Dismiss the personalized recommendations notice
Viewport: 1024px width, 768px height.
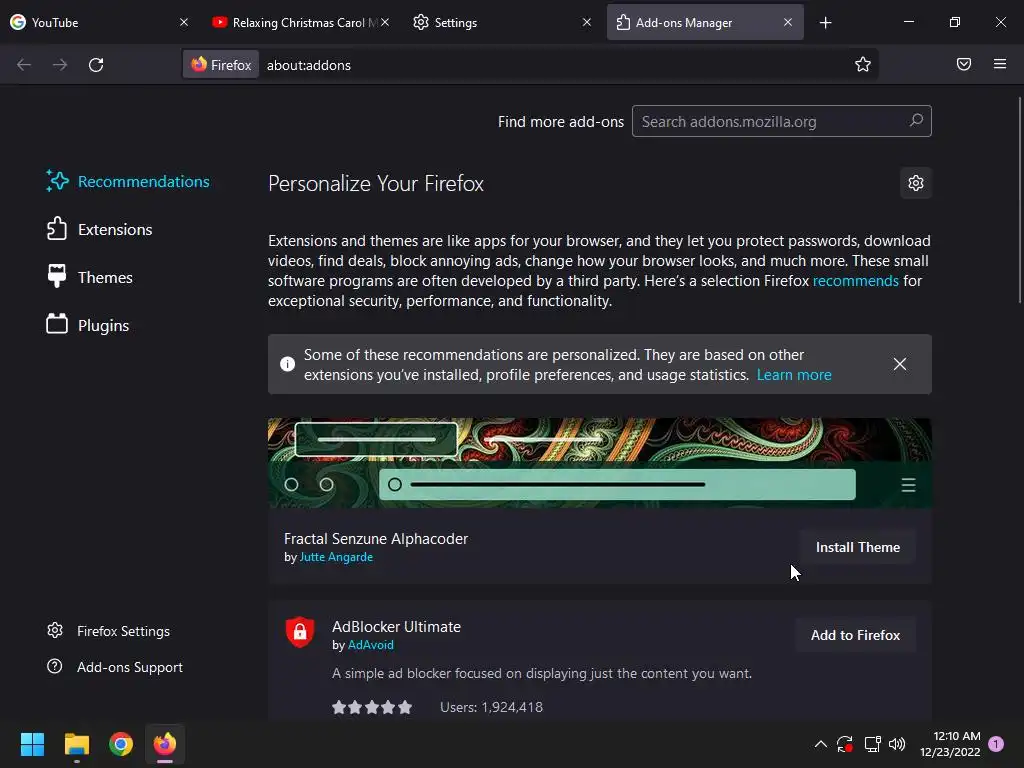899,364
